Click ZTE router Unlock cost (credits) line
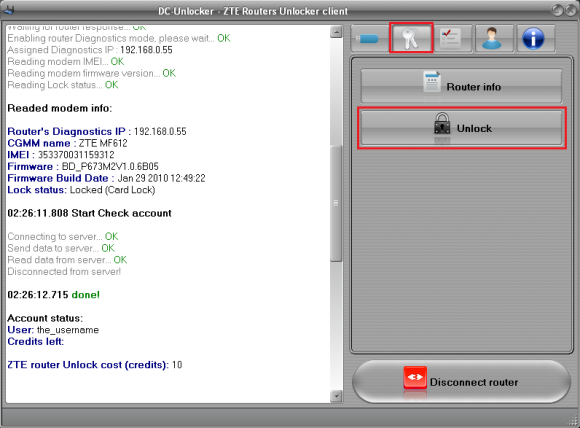 pyautogui.click(x=95, y=365)
